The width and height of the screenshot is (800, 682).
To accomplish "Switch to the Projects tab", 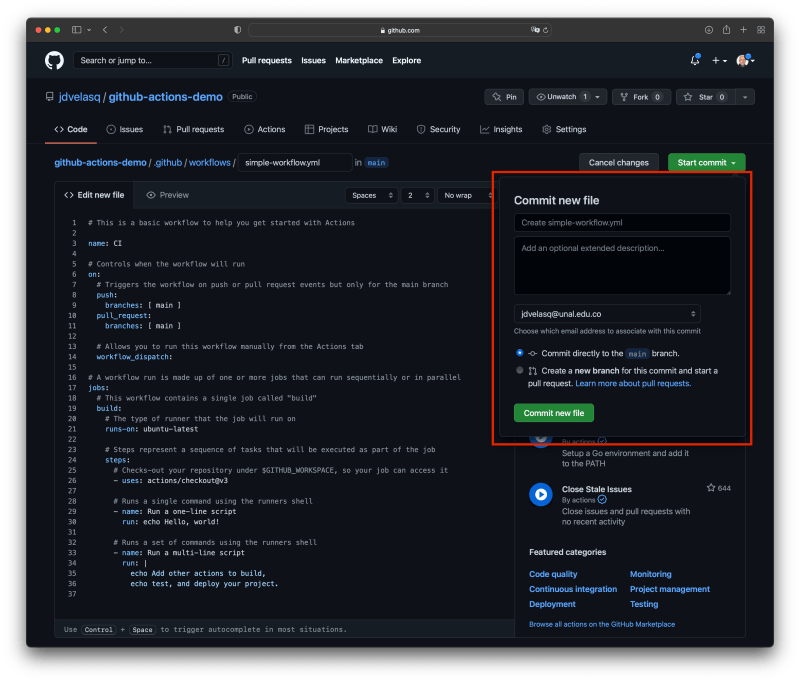I will (x=327, y=130).
